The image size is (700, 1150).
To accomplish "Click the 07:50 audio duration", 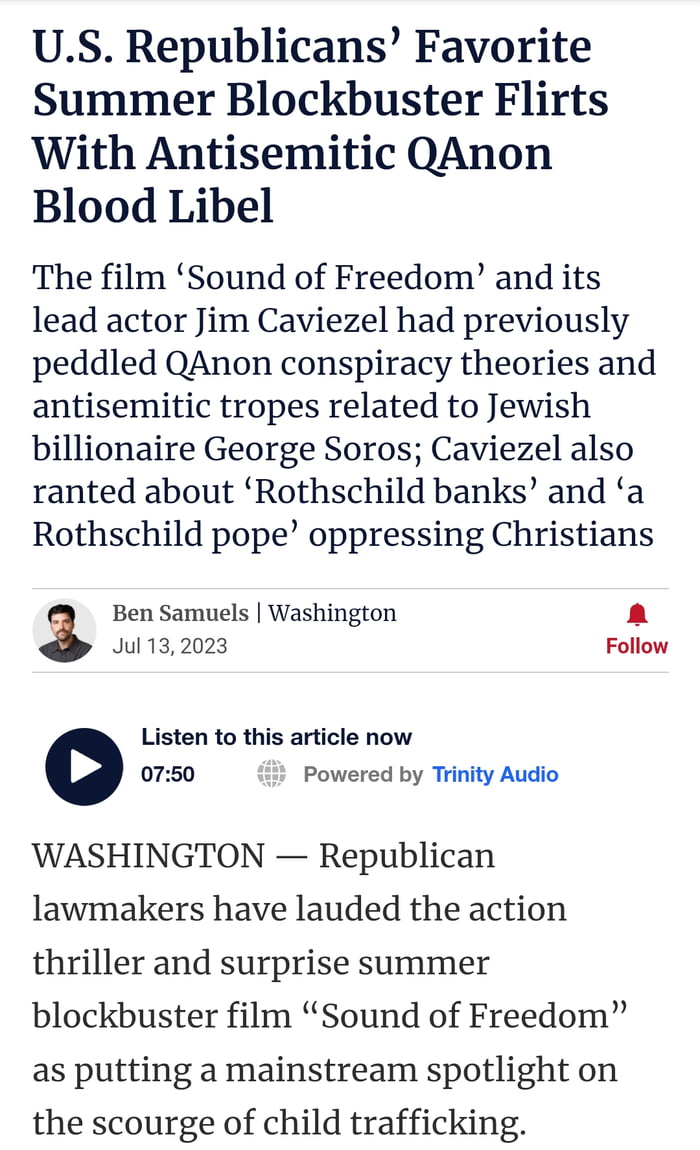I will 168,774.
